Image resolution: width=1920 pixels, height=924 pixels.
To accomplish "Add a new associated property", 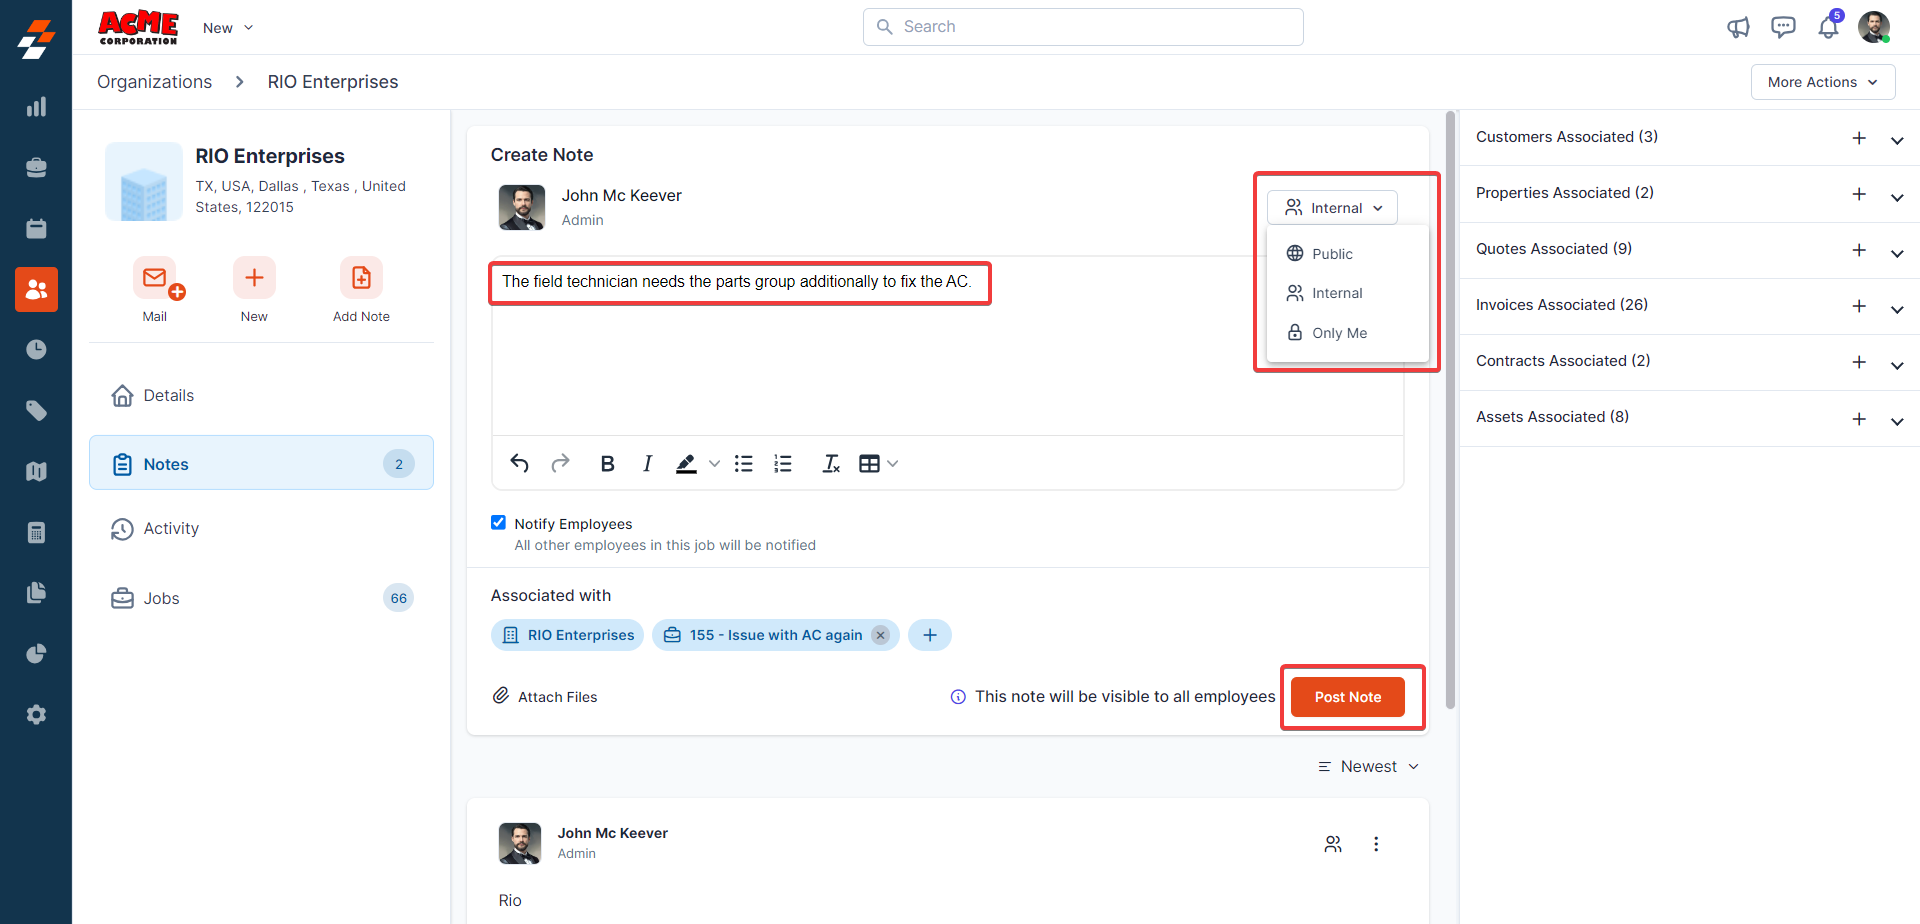I will coord(1859,194).
